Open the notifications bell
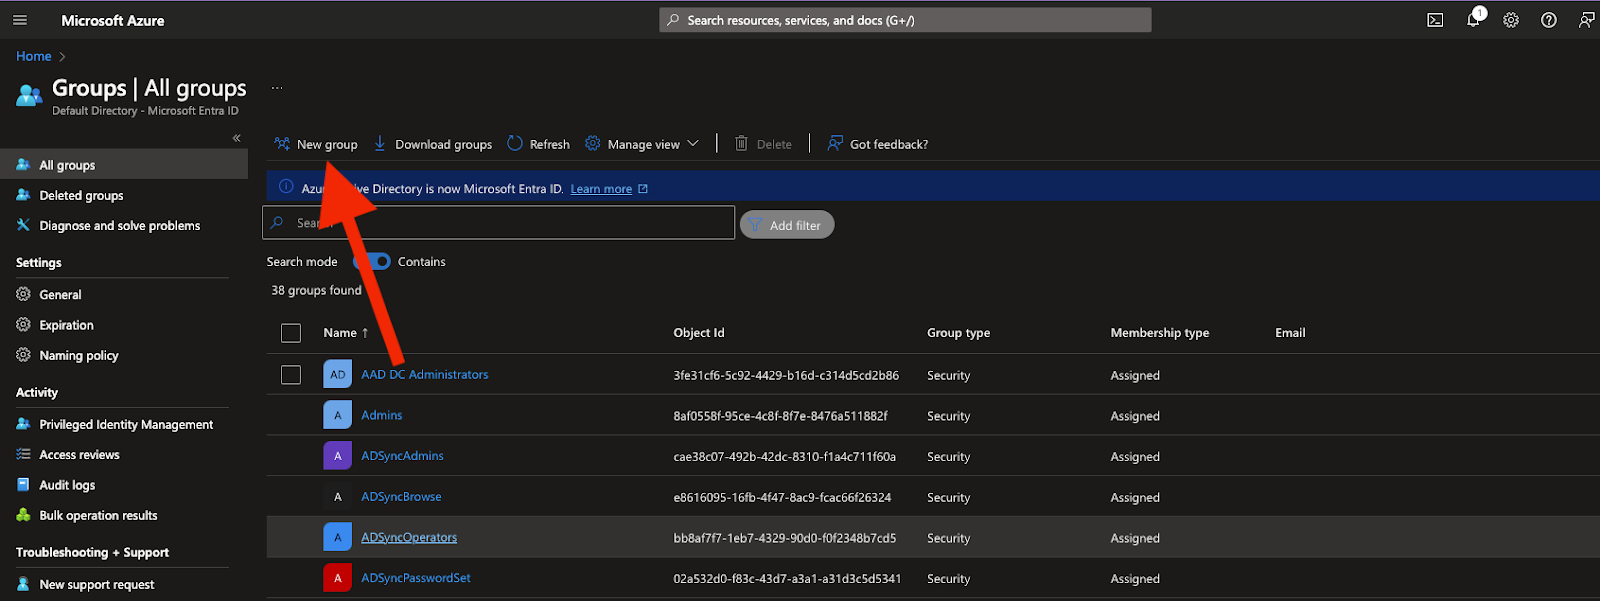The image size is (1600, 601). pos(1473,20)
